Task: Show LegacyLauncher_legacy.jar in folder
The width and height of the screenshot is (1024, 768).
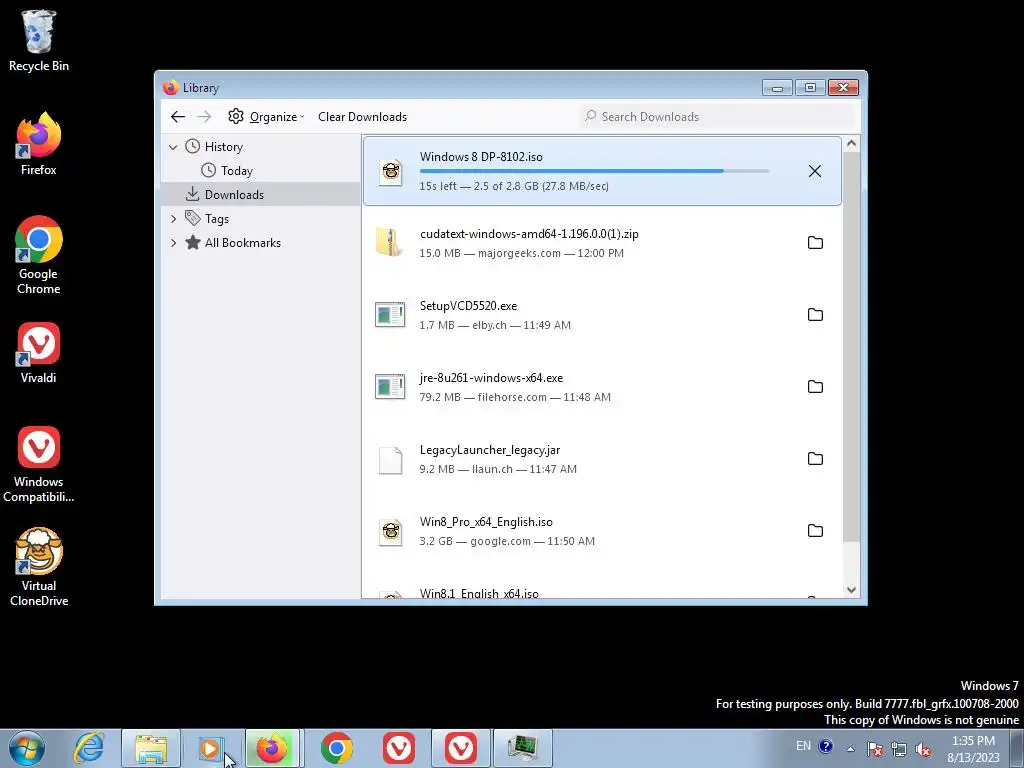Action: [x=815, y=458]
